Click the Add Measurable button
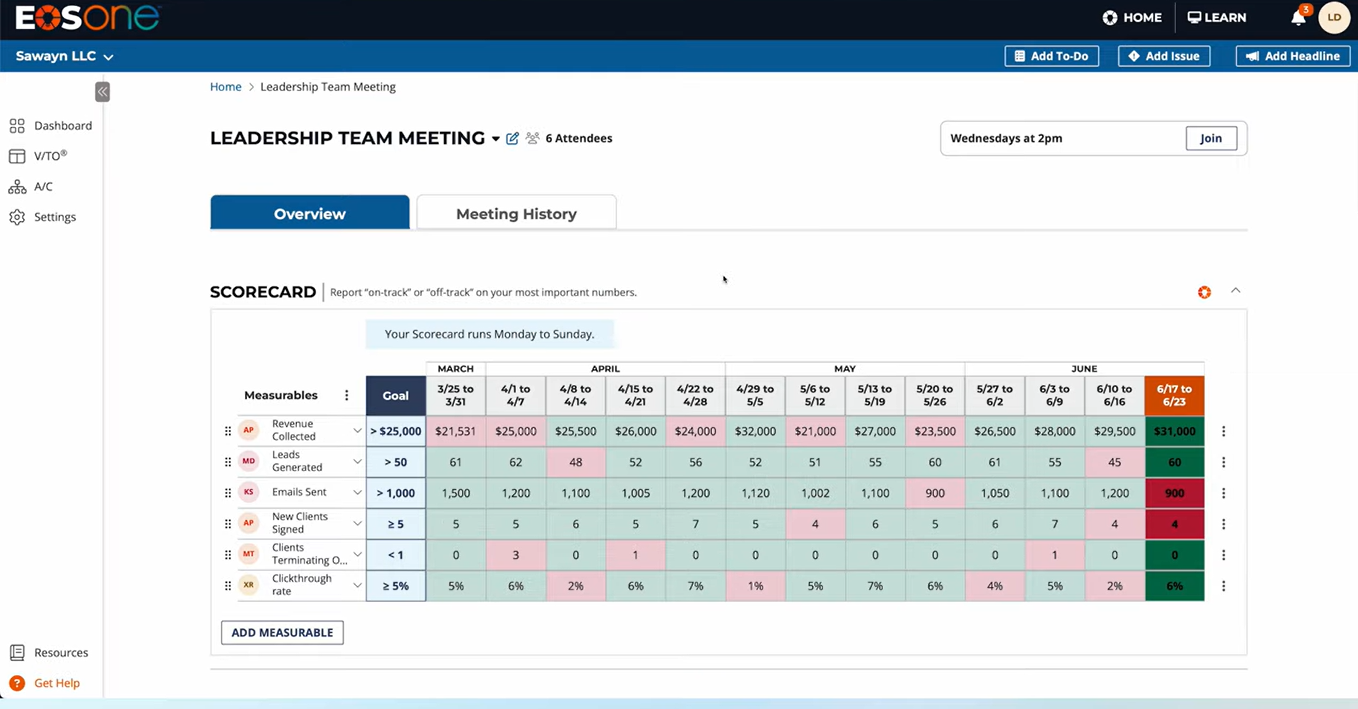This screenshot has width=1358, height=709. click(282, 633)
